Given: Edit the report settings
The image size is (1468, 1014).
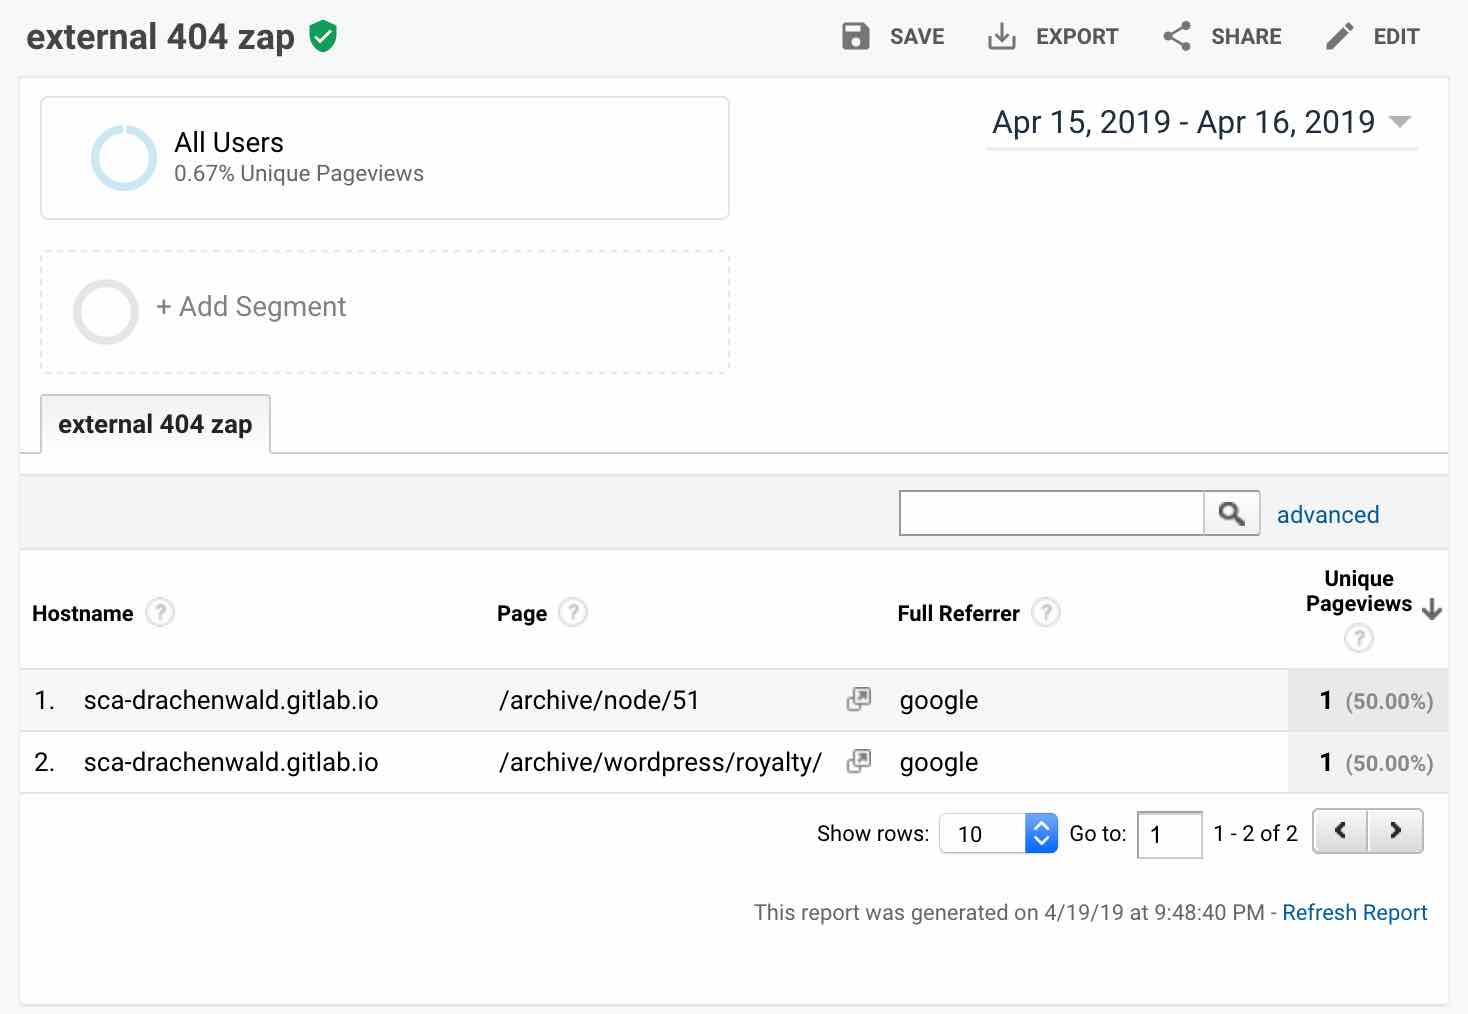Looking at the screenshot, I should point(1372,36).
